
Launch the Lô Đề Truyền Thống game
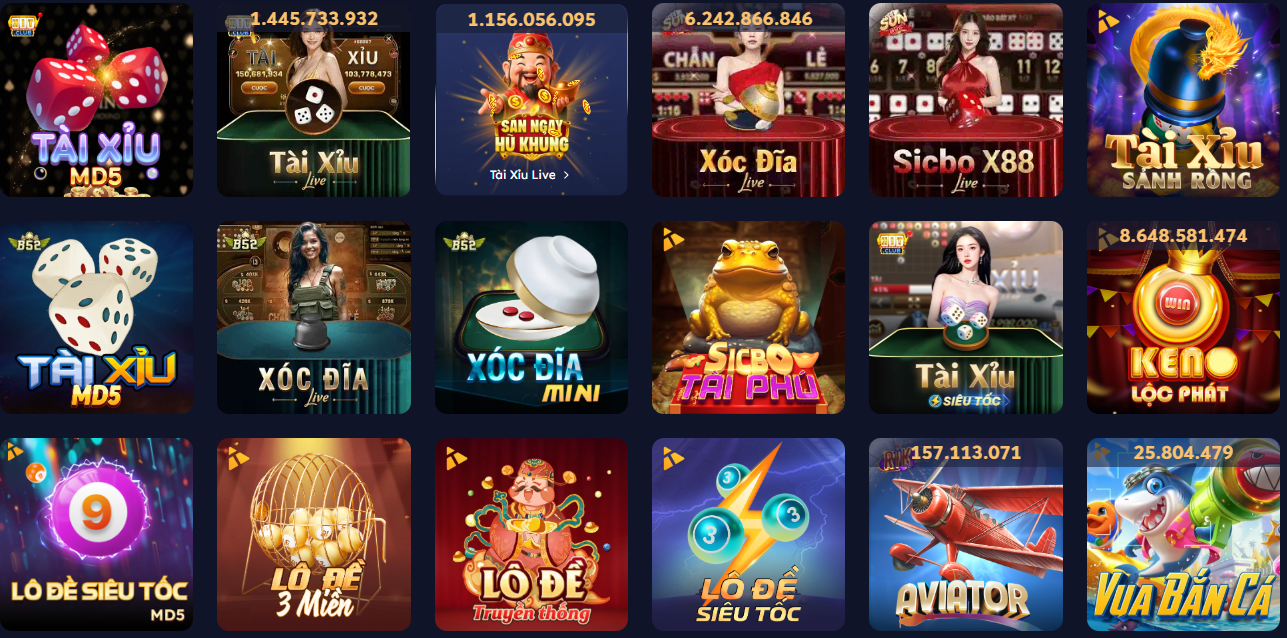[x=531, y=534]
